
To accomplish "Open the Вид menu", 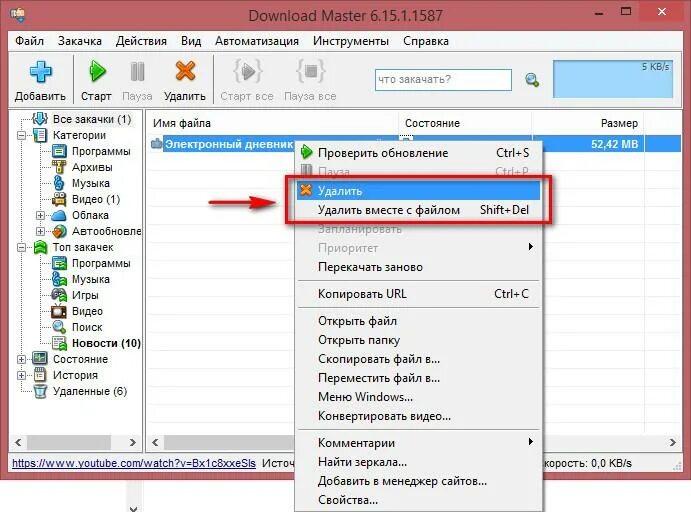I will pos(191,41).
